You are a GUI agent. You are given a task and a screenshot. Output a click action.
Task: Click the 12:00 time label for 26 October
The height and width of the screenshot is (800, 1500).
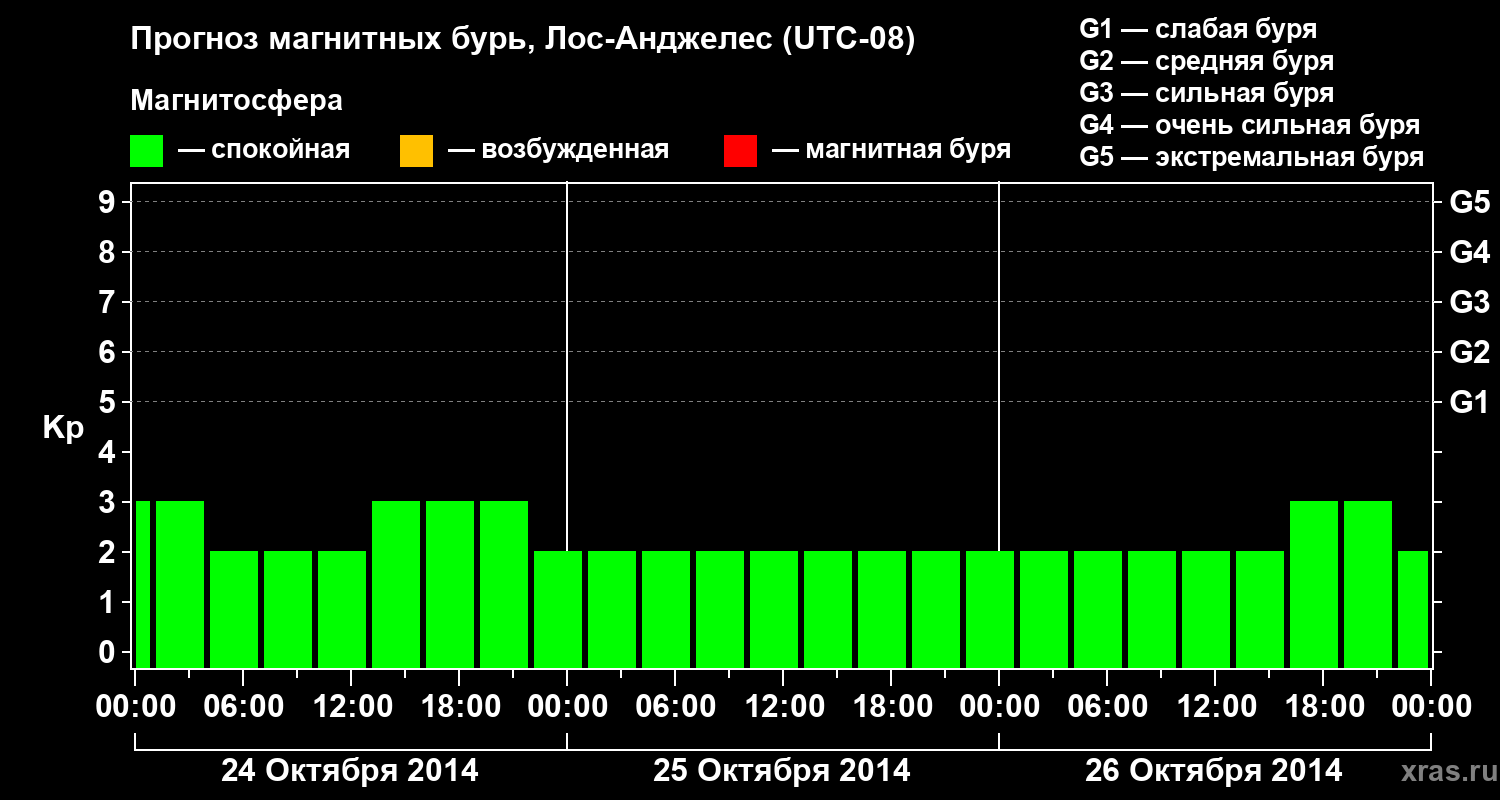pyautogui.click(x=1215, y=706)
